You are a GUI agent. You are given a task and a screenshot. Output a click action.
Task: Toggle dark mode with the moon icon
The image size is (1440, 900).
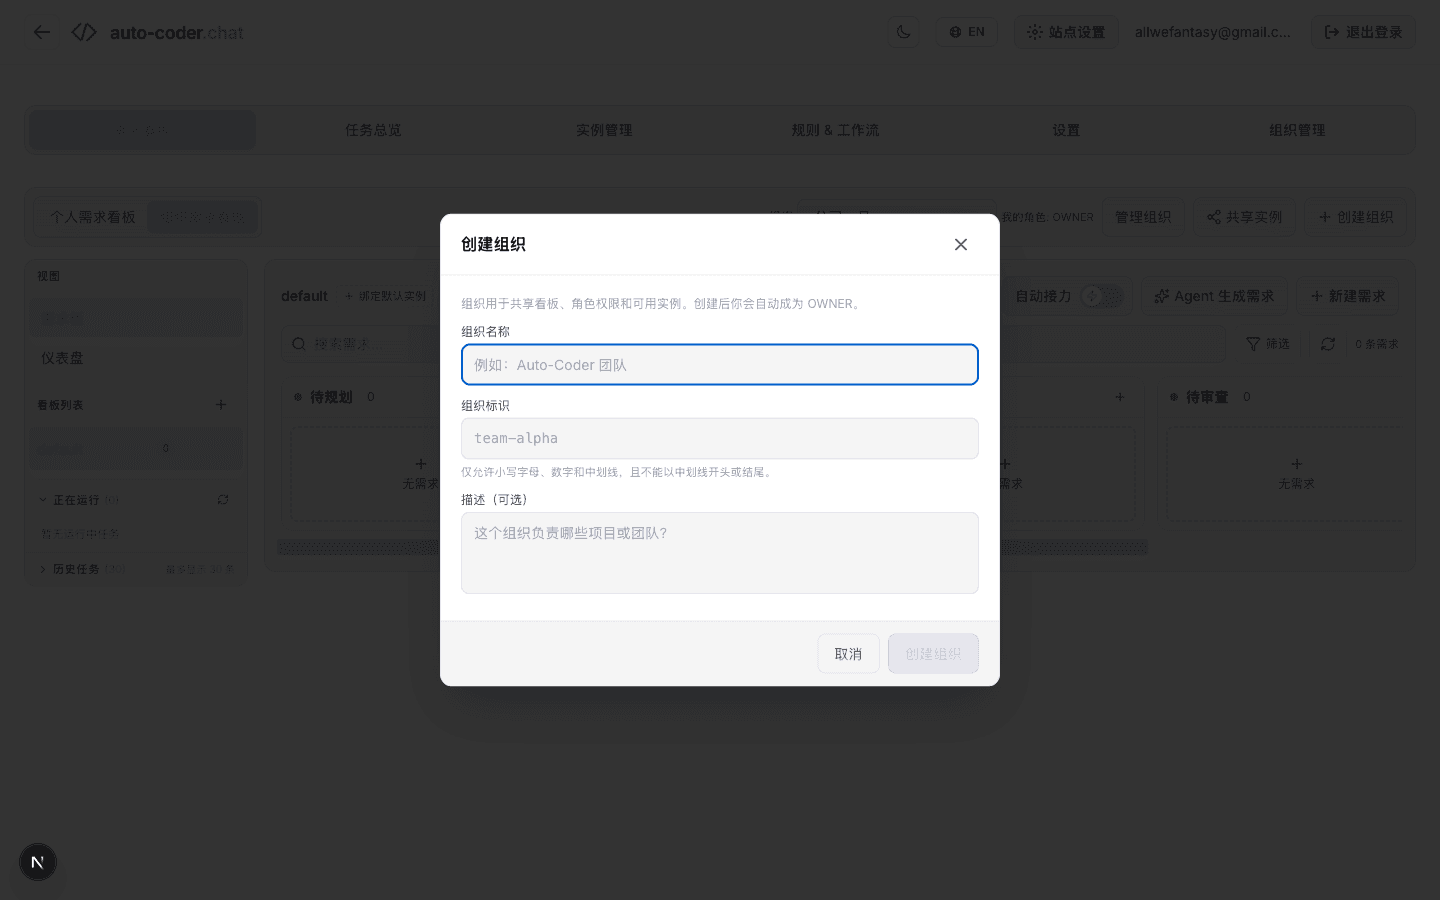click(904, 31)
